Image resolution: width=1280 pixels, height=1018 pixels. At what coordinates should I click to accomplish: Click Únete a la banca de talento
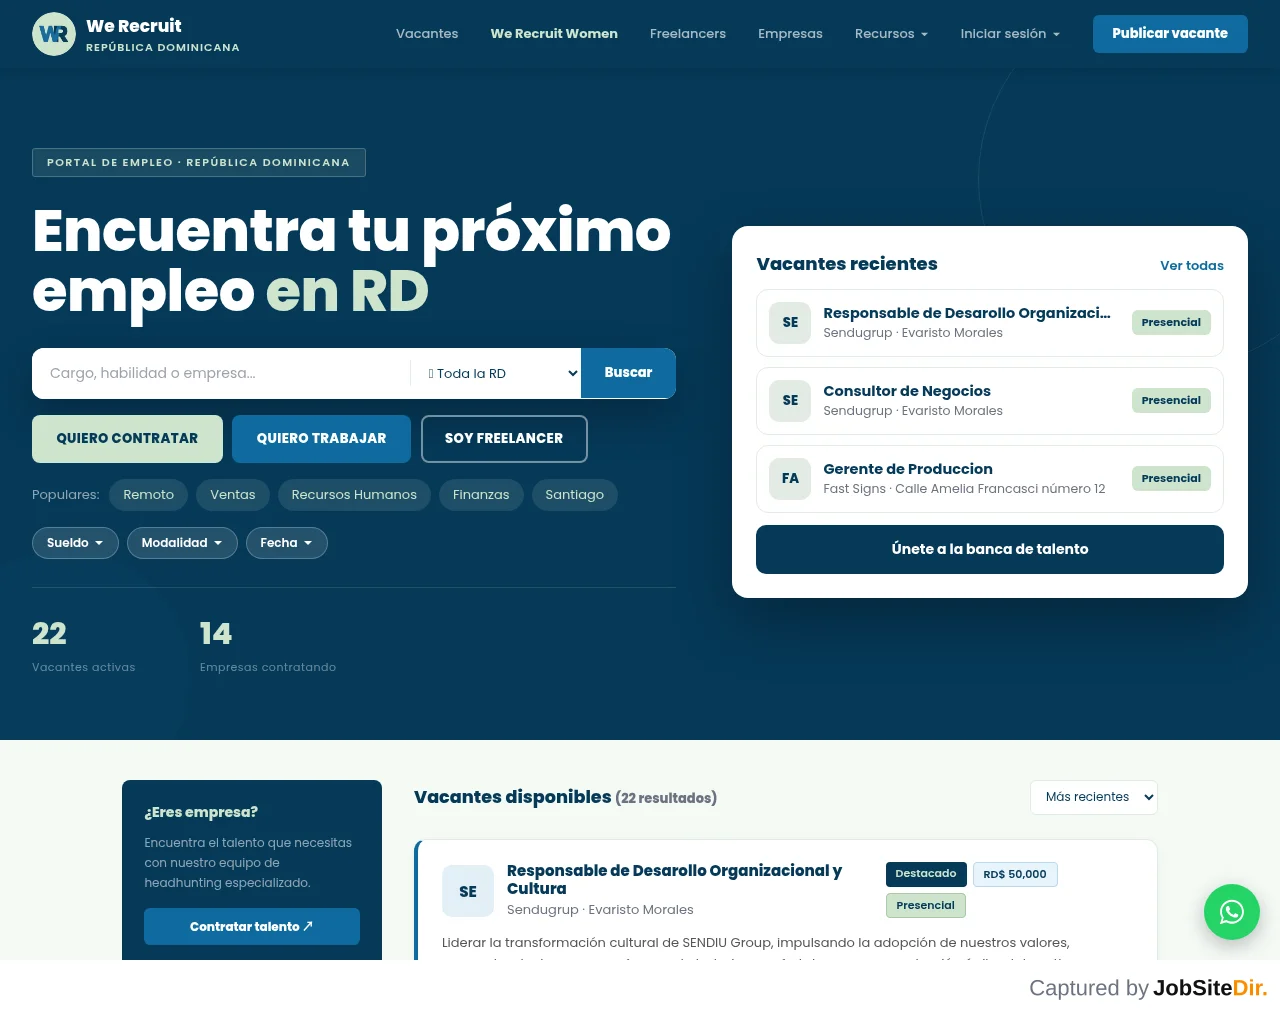(990, 549)
